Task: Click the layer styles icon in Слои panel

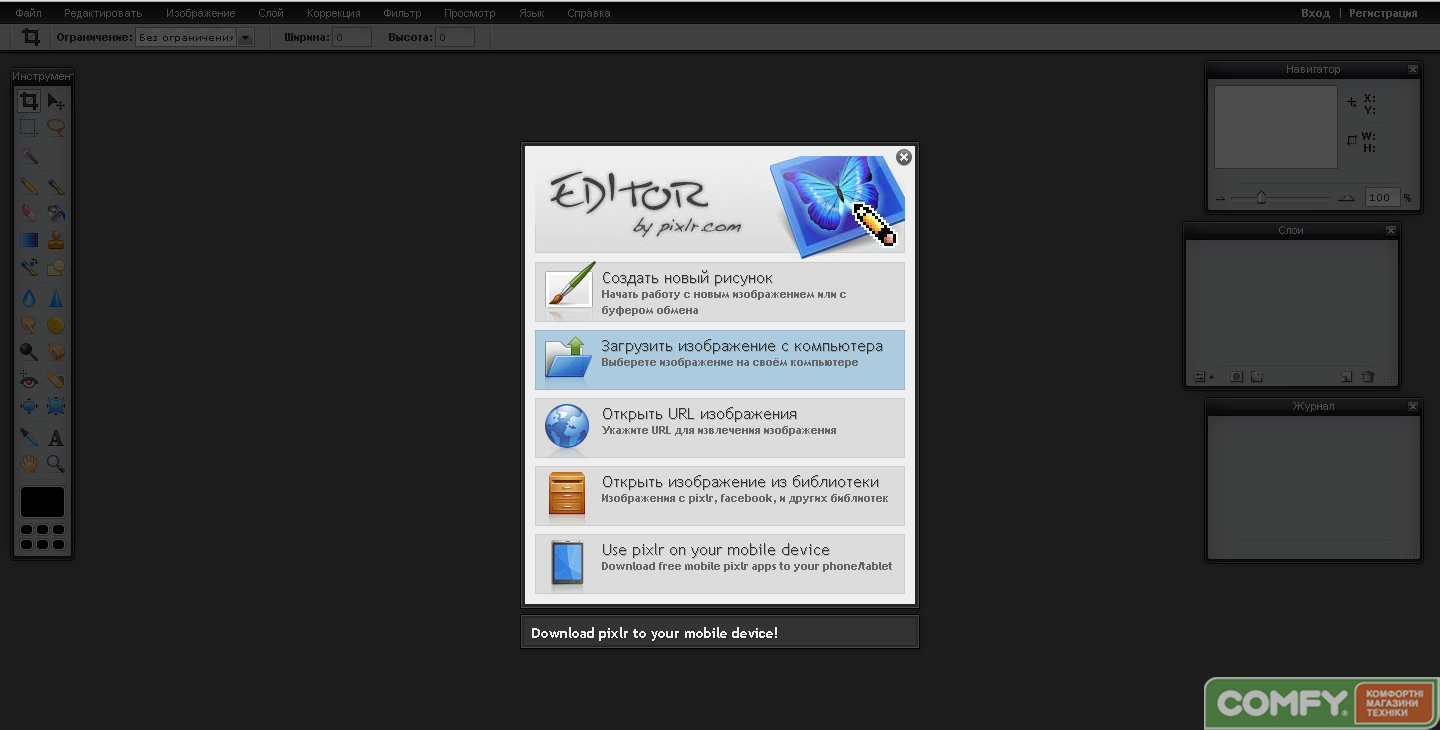Action: coord(1258,377)
